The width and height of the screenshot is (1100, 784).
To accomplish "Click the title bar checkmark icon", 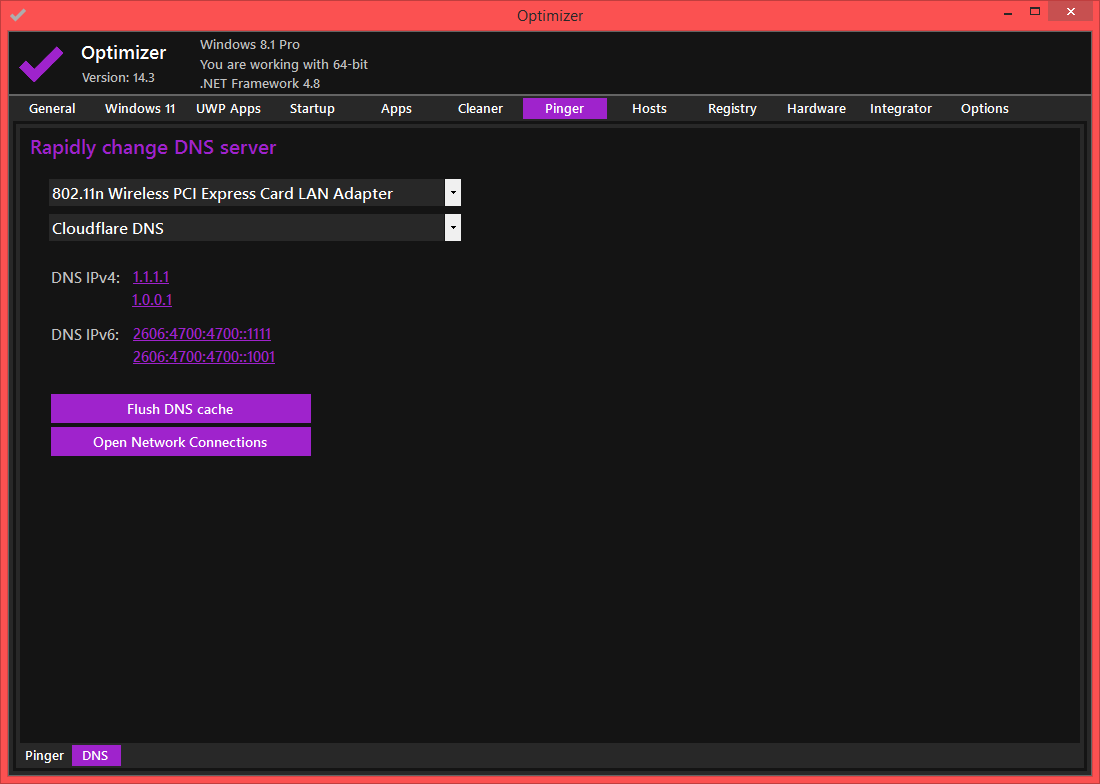I will [18, 15].
